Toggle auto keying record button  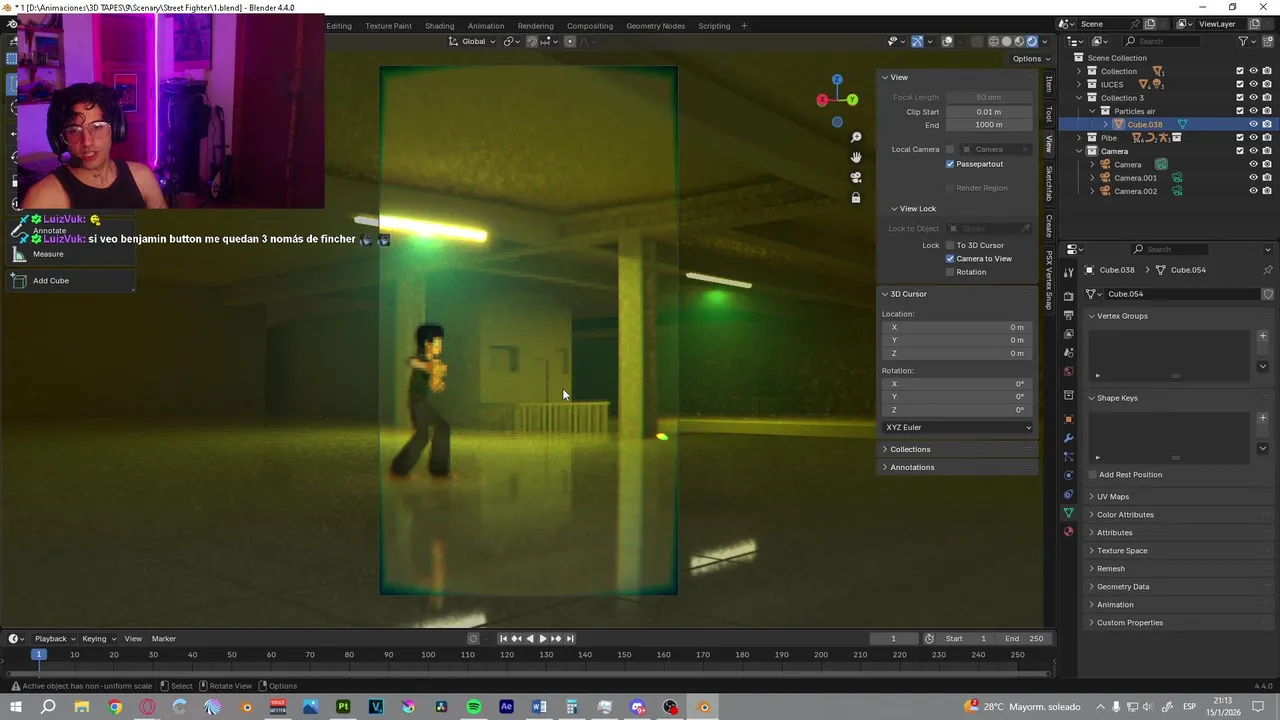[473, 639]
